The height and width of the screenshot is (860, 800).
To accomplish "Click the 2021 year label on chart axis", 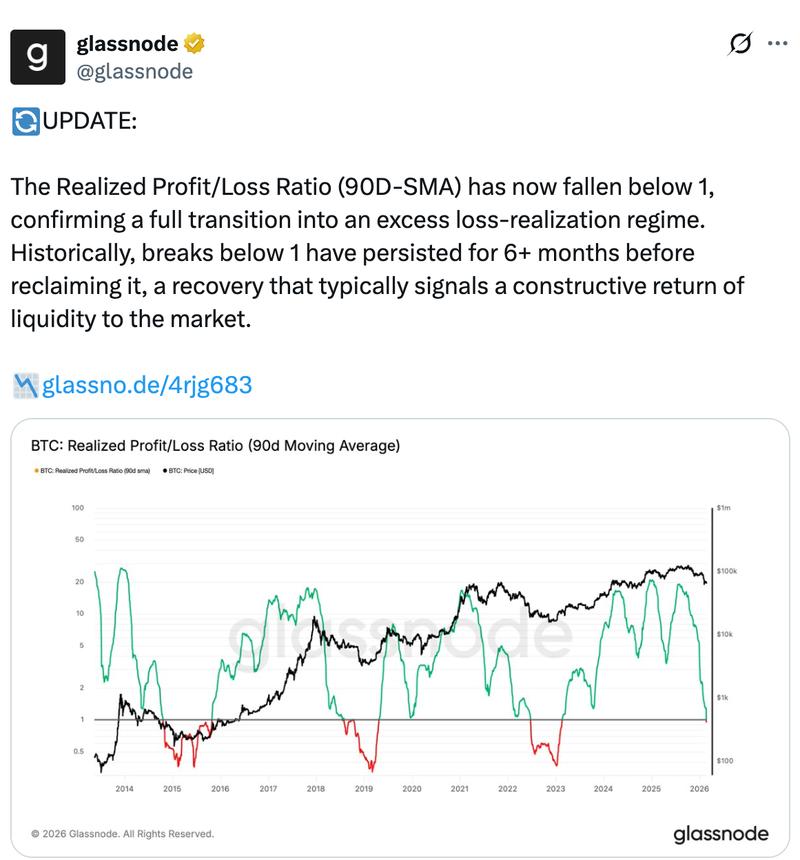I will 459,788.
